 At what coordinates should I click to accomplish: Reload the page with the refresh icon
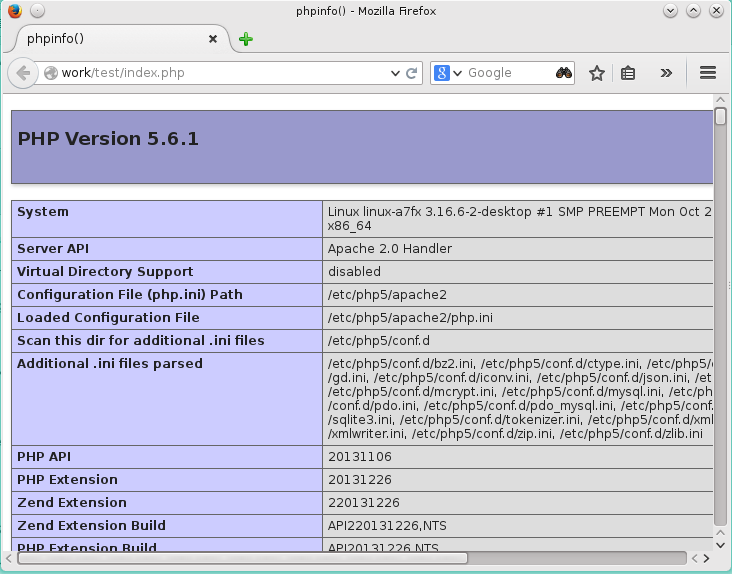pyautogui.click(x=411, y=73)
